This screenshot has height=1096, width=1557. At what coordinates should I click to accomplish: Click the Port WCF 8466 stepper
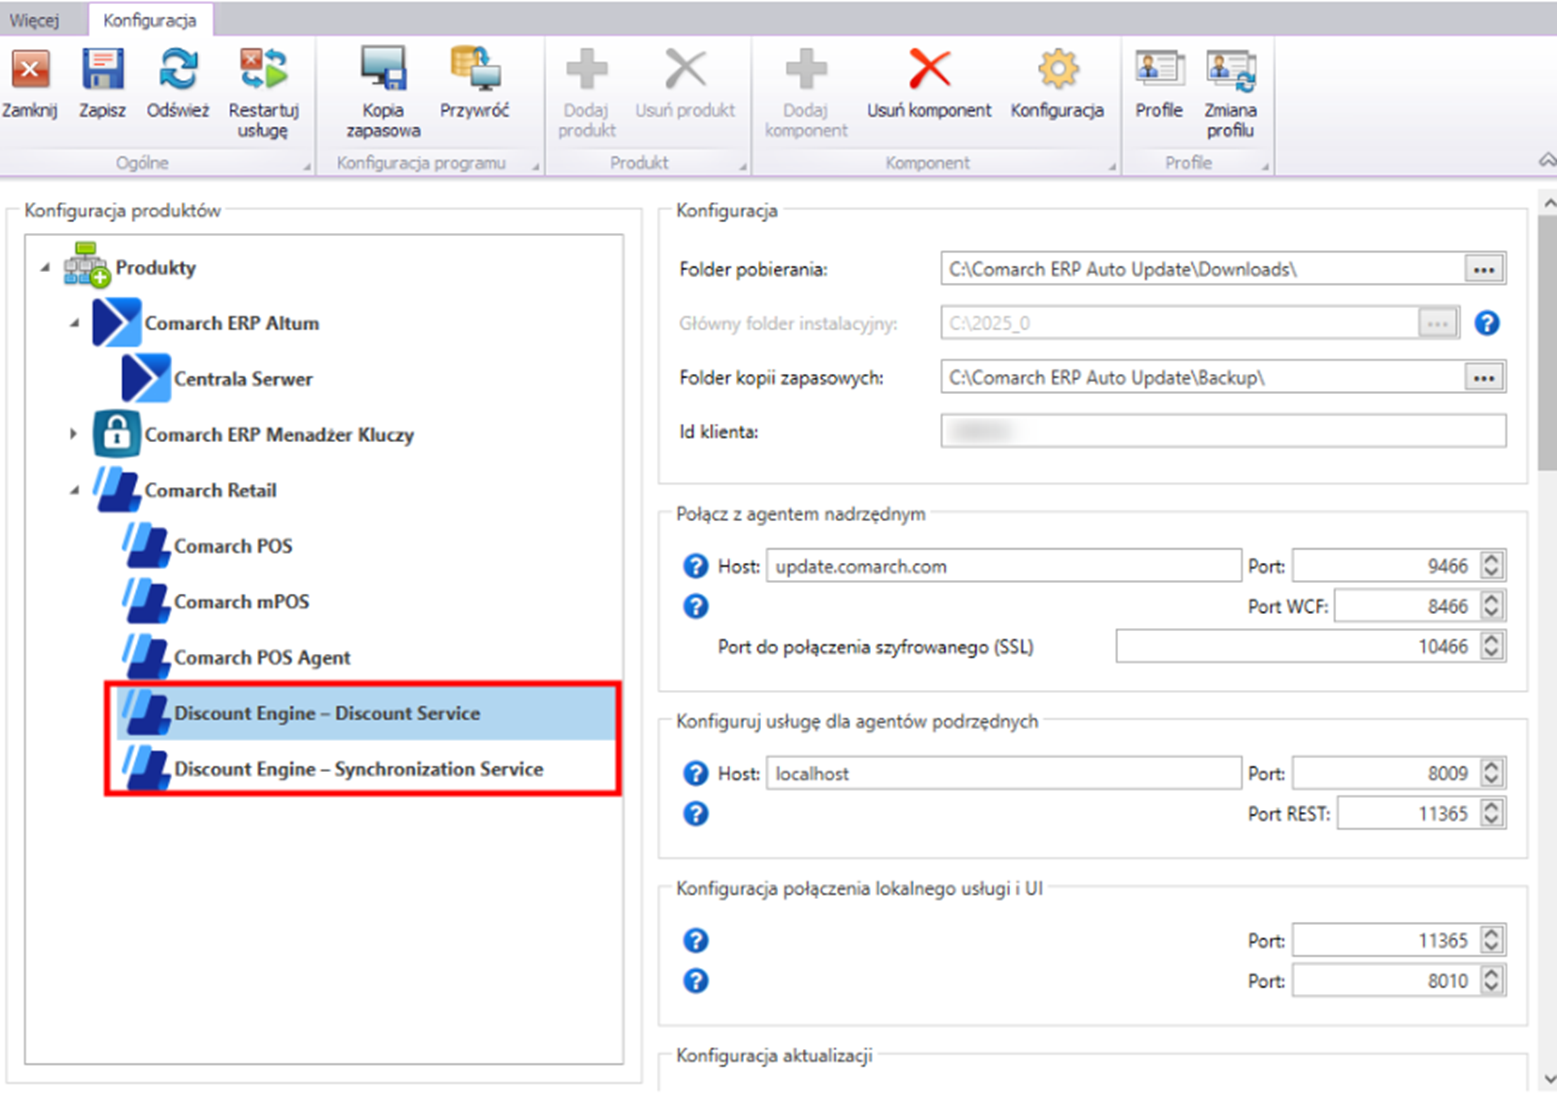(x=1420, y=606)
